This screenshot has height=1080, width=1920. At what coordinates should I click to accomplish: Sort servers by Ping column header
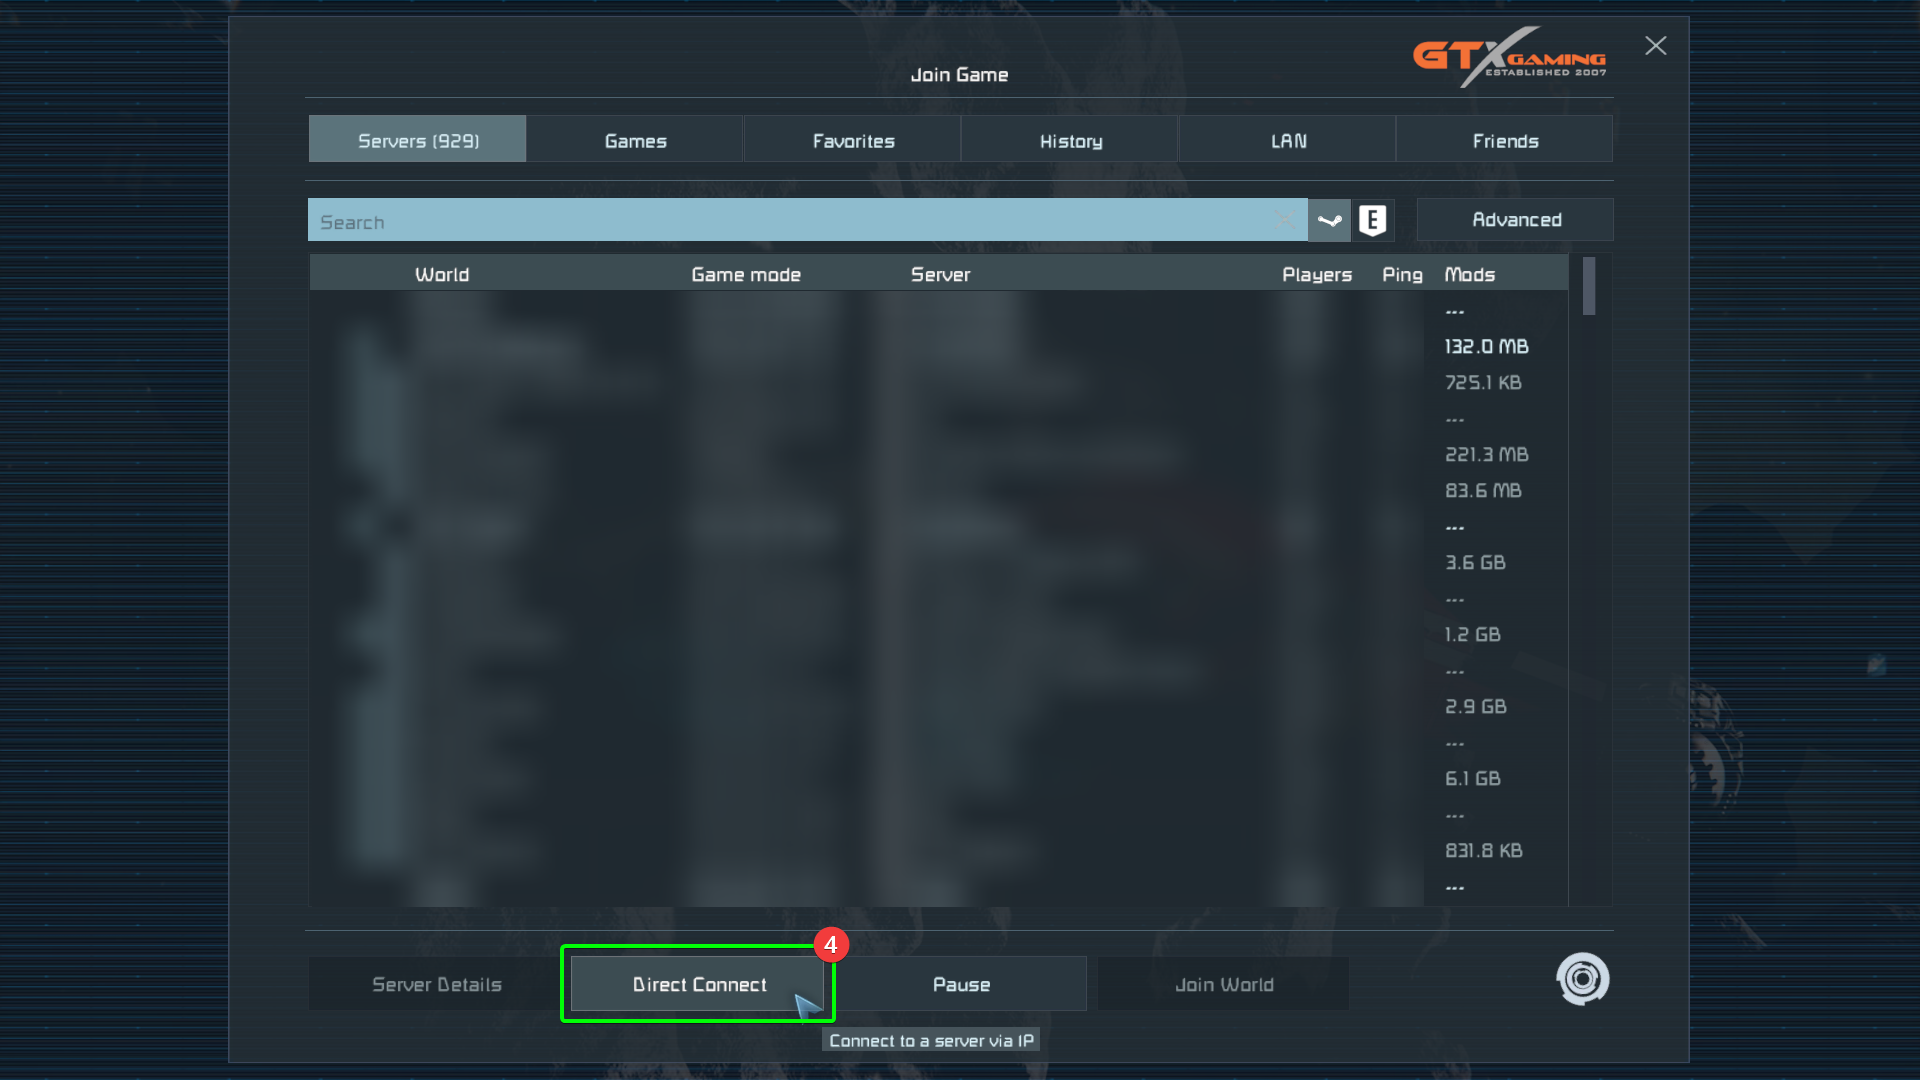[x=1401, y=274]
